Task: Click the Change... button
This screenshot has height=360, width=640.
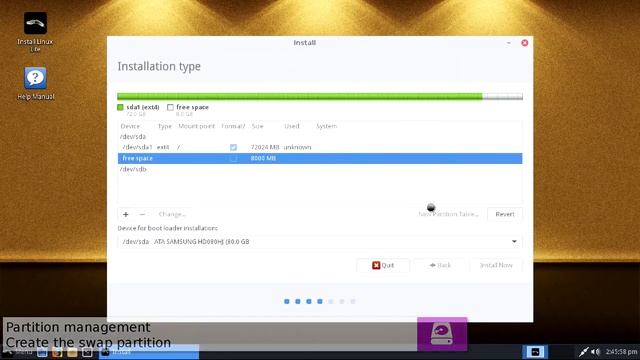Action: pyautogui.click(x=172, y=214)
